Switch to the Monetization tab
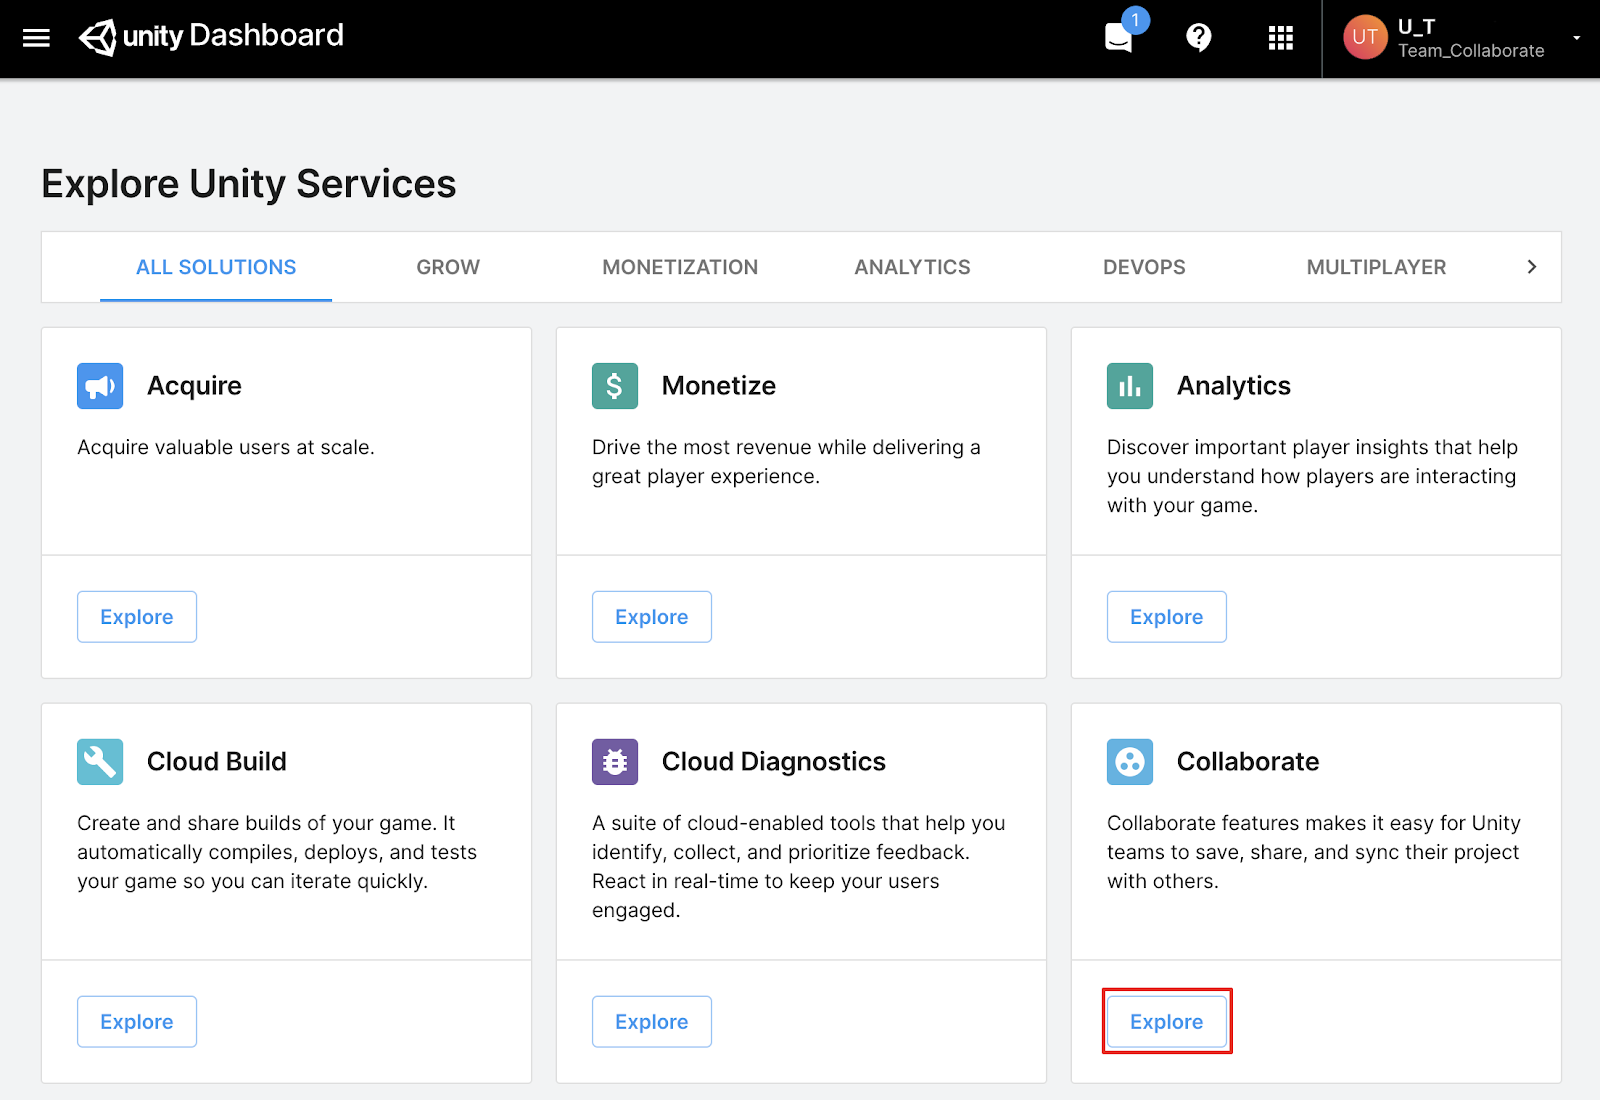 [680, 267]
